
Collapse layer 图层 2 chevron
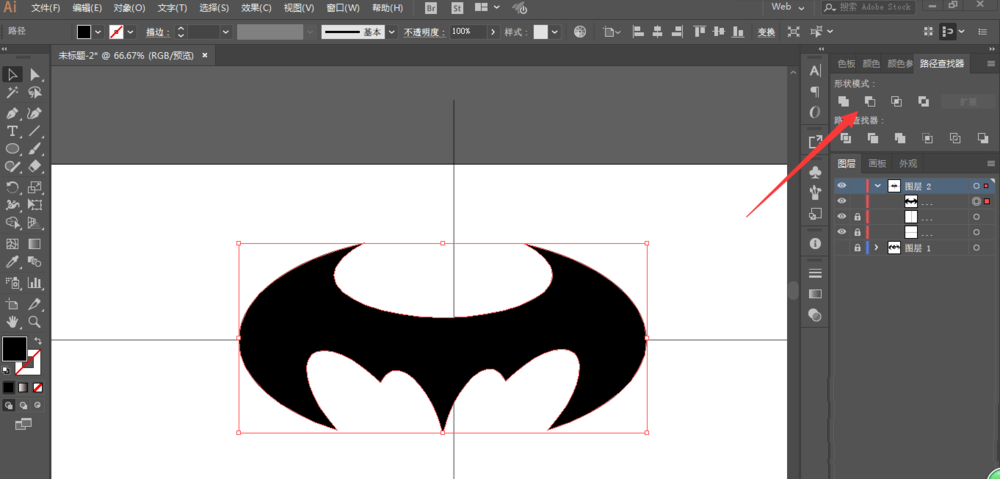coord(878,186)
